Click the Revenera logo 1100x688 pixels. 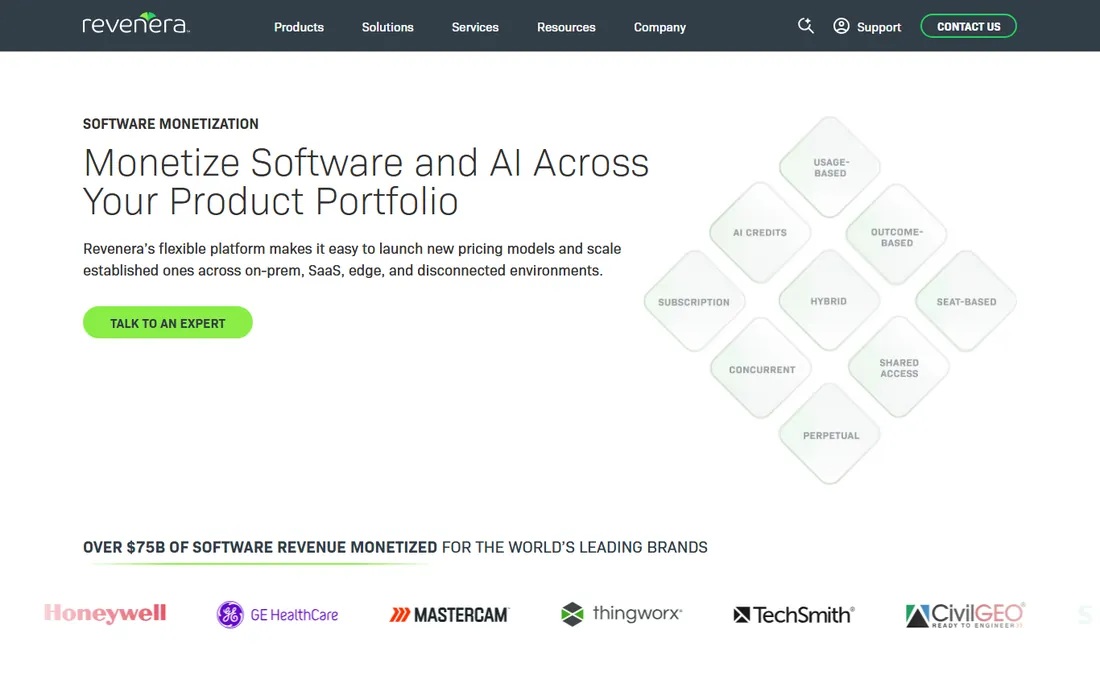point(136,23)
